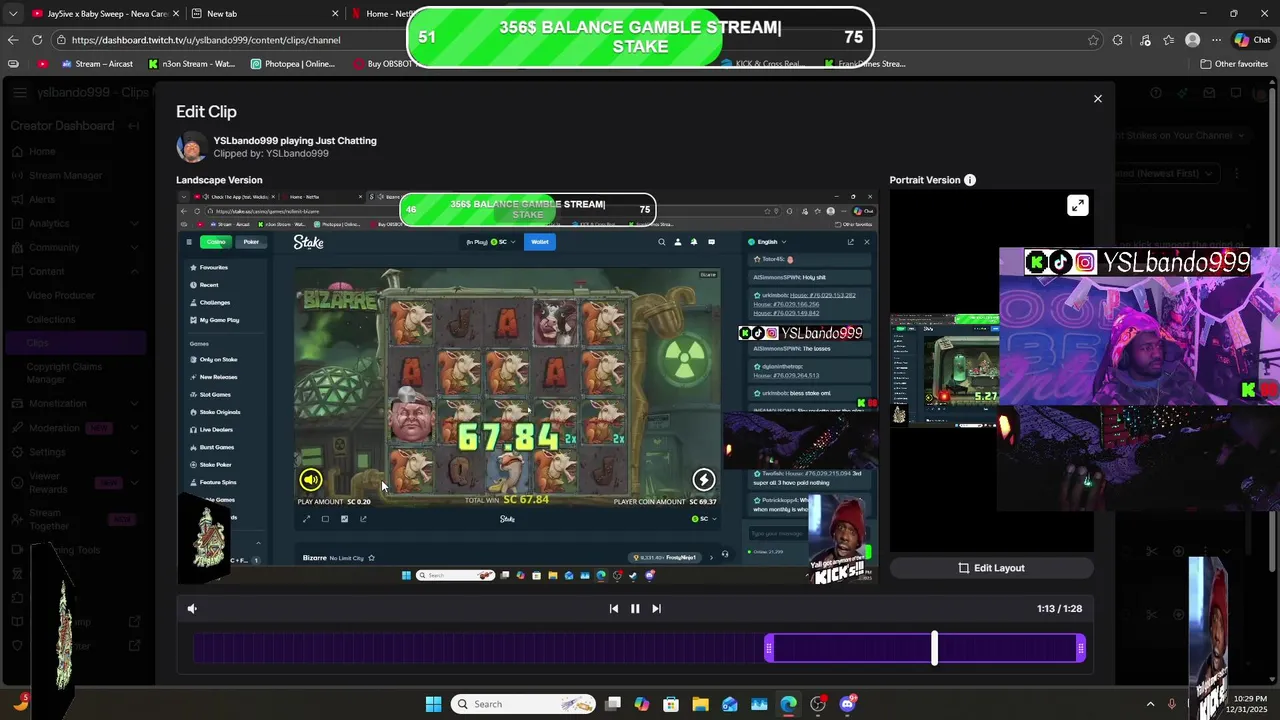This screenshot has width=1280, height=720.
Task: Grab the right trim handle on timeline
Action: [x=1081, y=649]
